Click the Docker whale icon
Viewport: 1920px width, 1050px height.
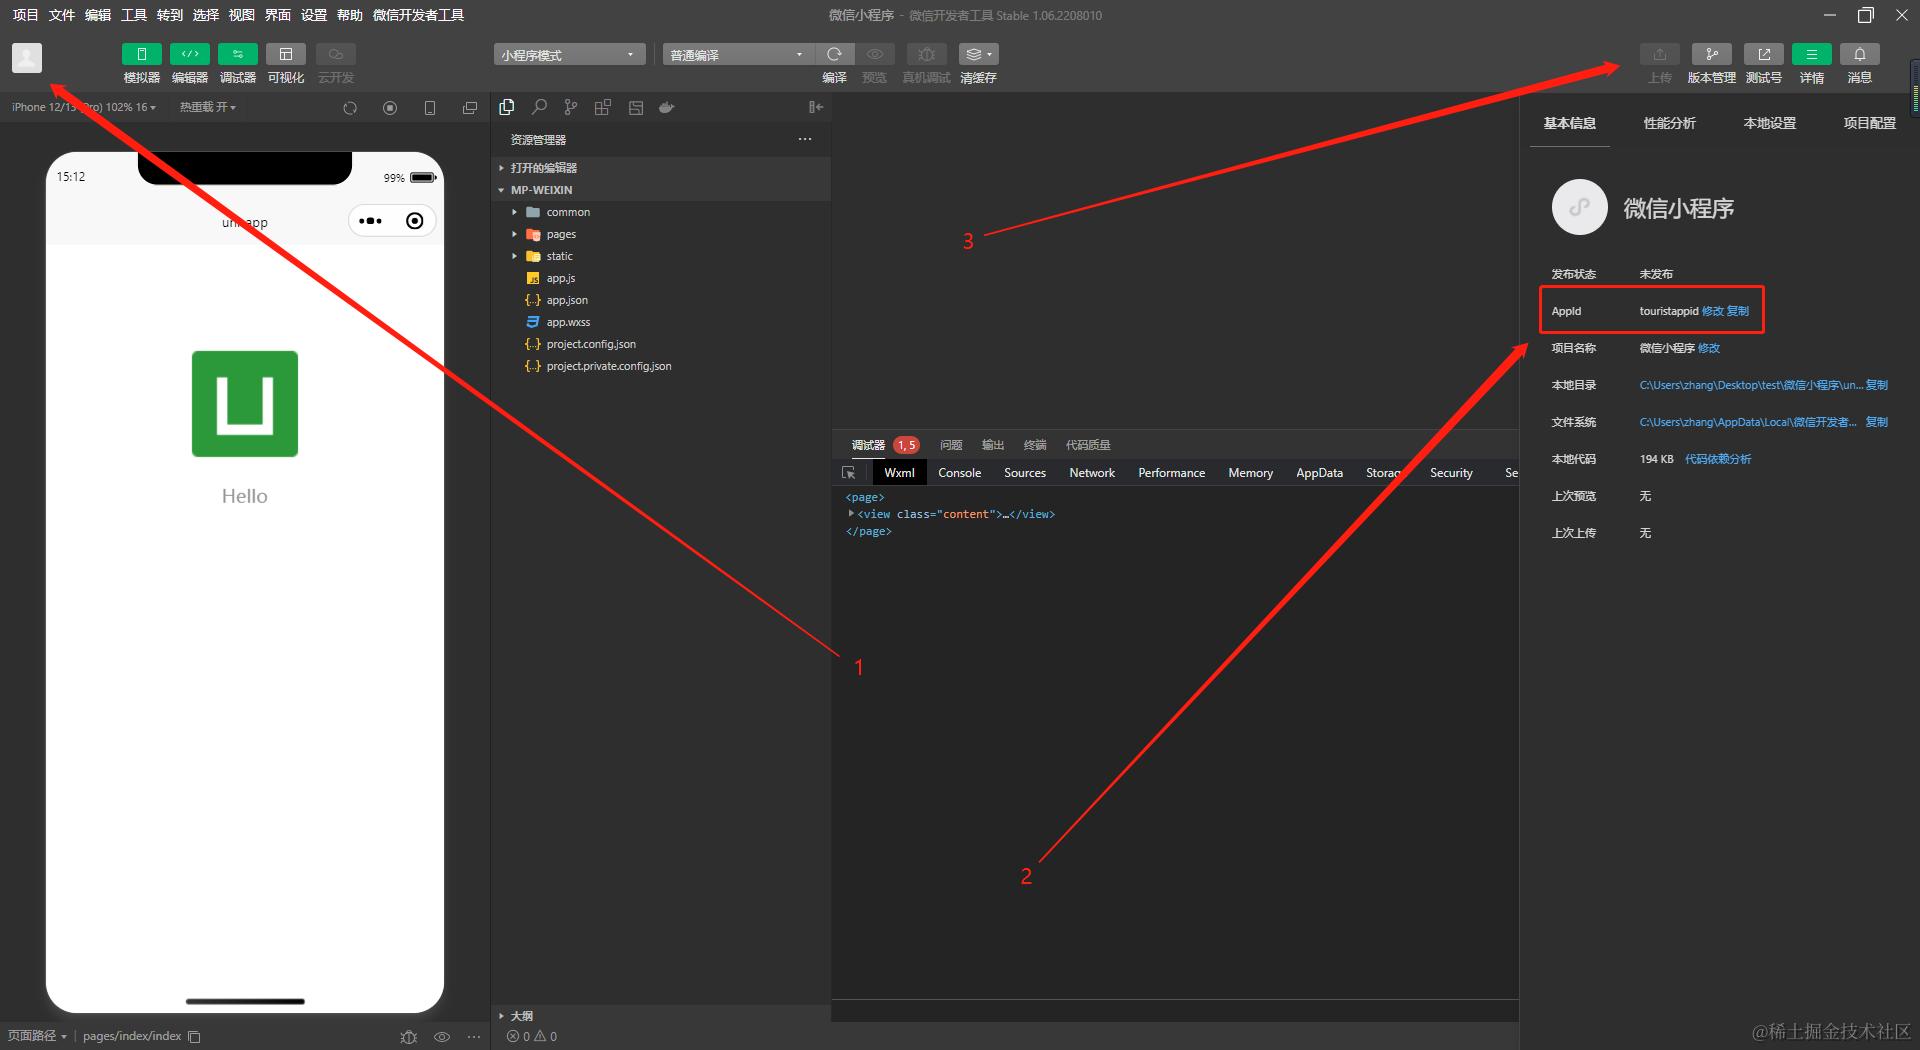coord(667,107)
